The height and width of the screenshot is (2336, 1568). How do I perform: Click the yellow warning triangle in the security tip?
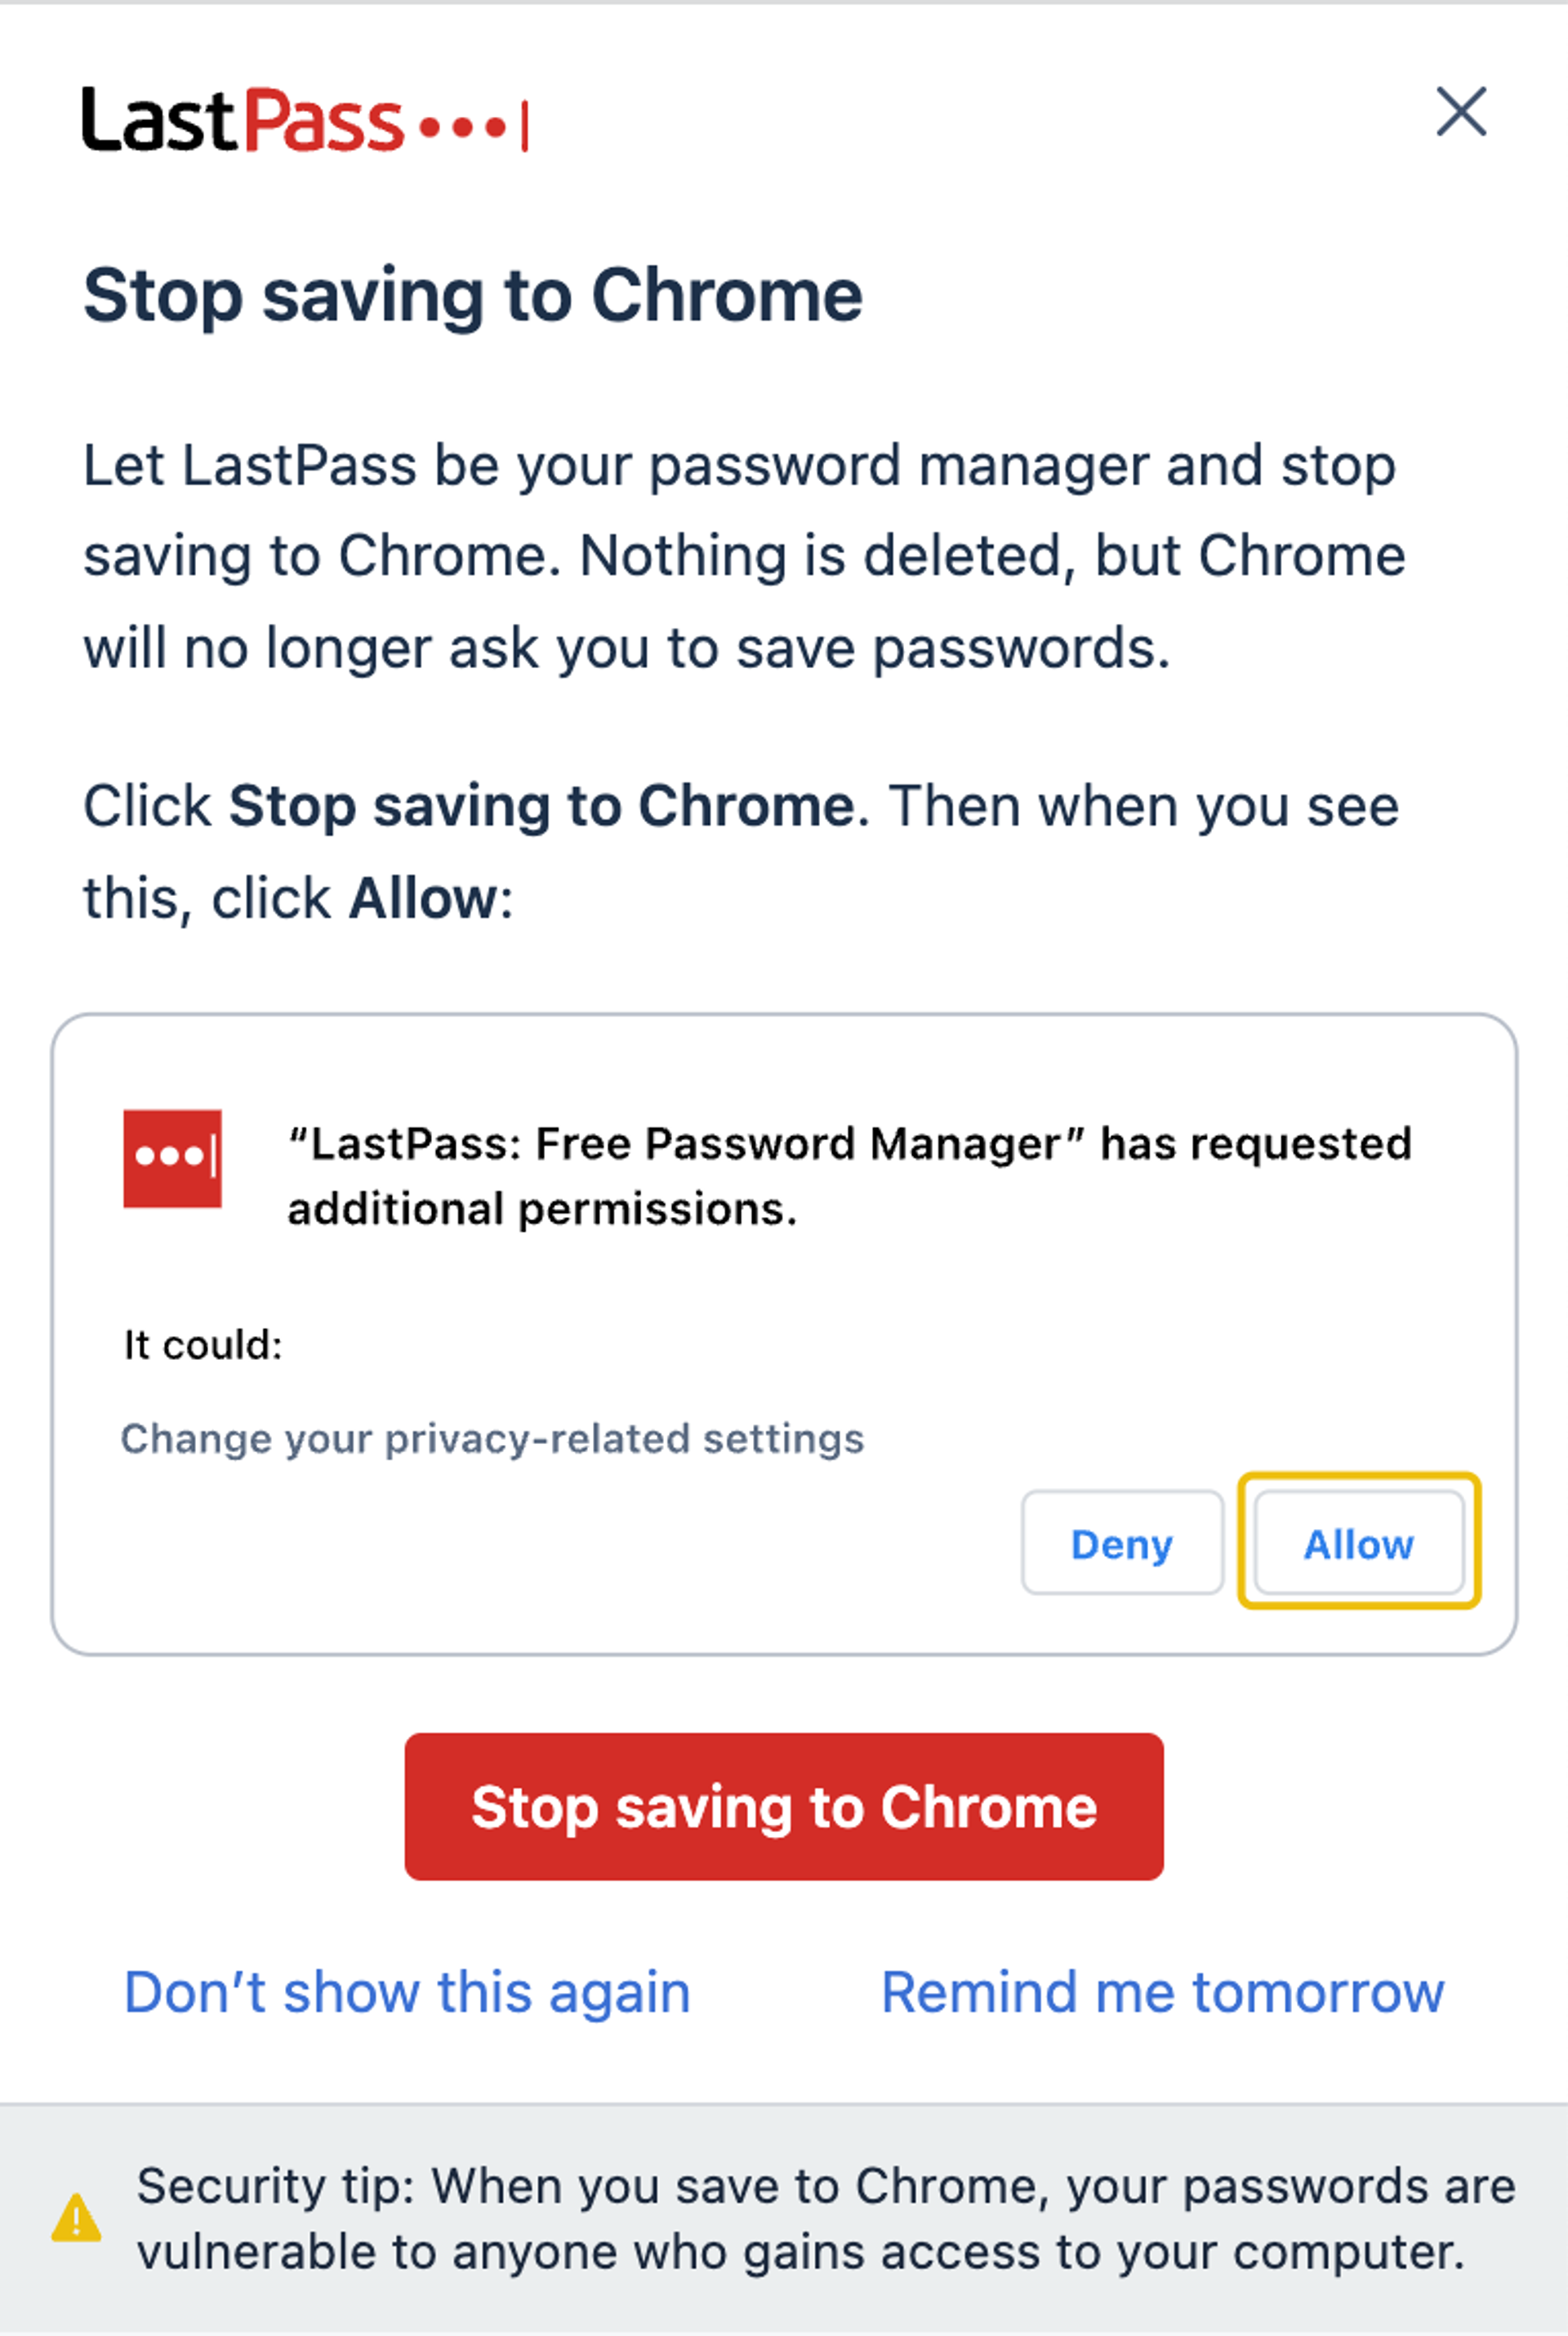coord(78,2217)
